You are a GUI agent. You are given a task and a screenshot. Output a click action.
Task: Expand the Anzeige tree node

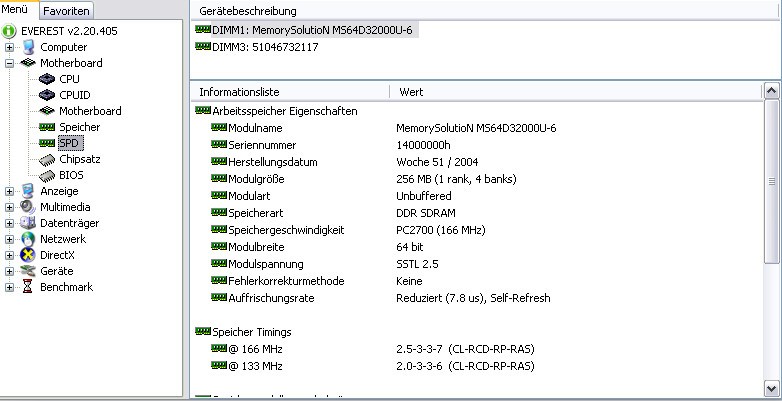9,192
